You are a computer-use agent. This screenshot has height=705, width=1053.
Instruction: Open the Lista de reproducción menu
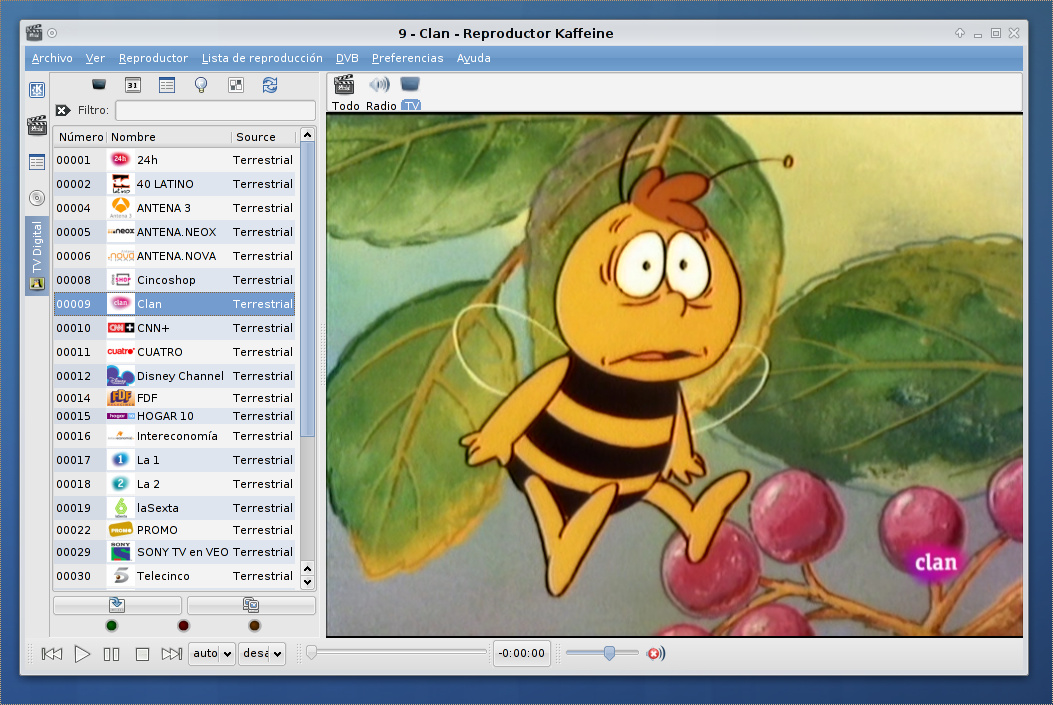pos(262,58)
